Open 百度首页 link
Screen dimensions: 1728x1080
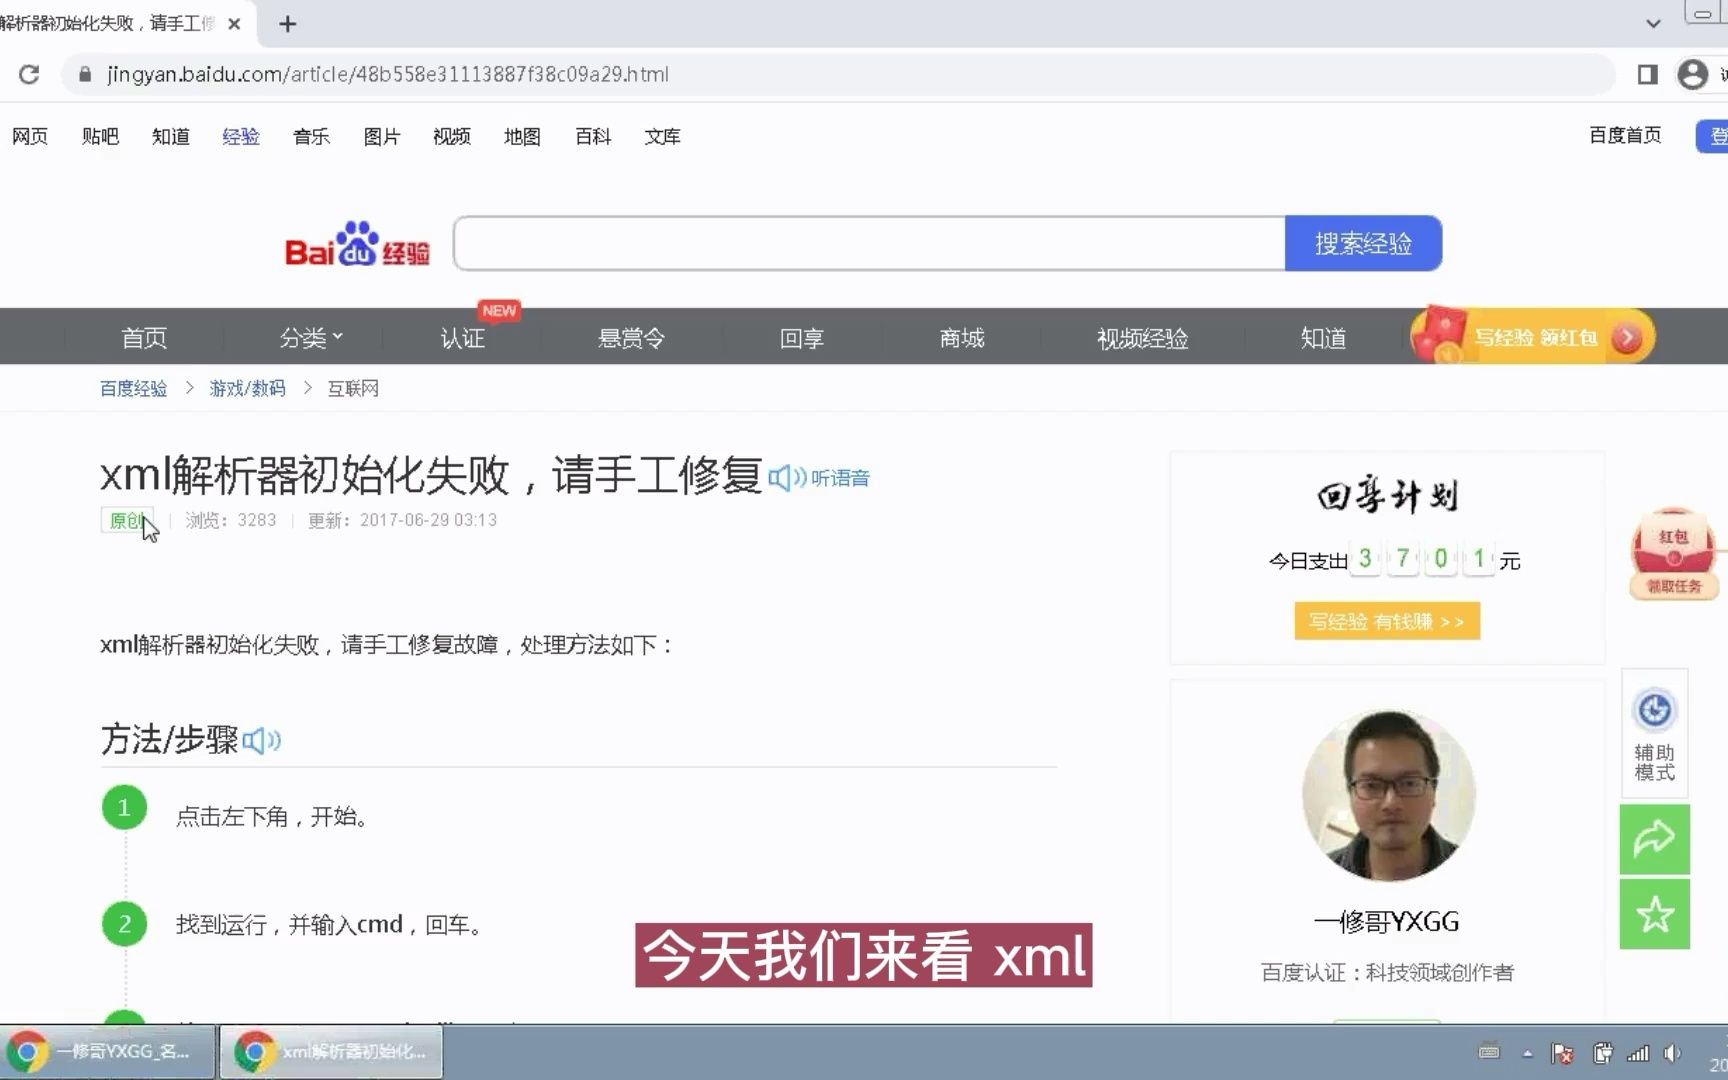(1625, 135)
